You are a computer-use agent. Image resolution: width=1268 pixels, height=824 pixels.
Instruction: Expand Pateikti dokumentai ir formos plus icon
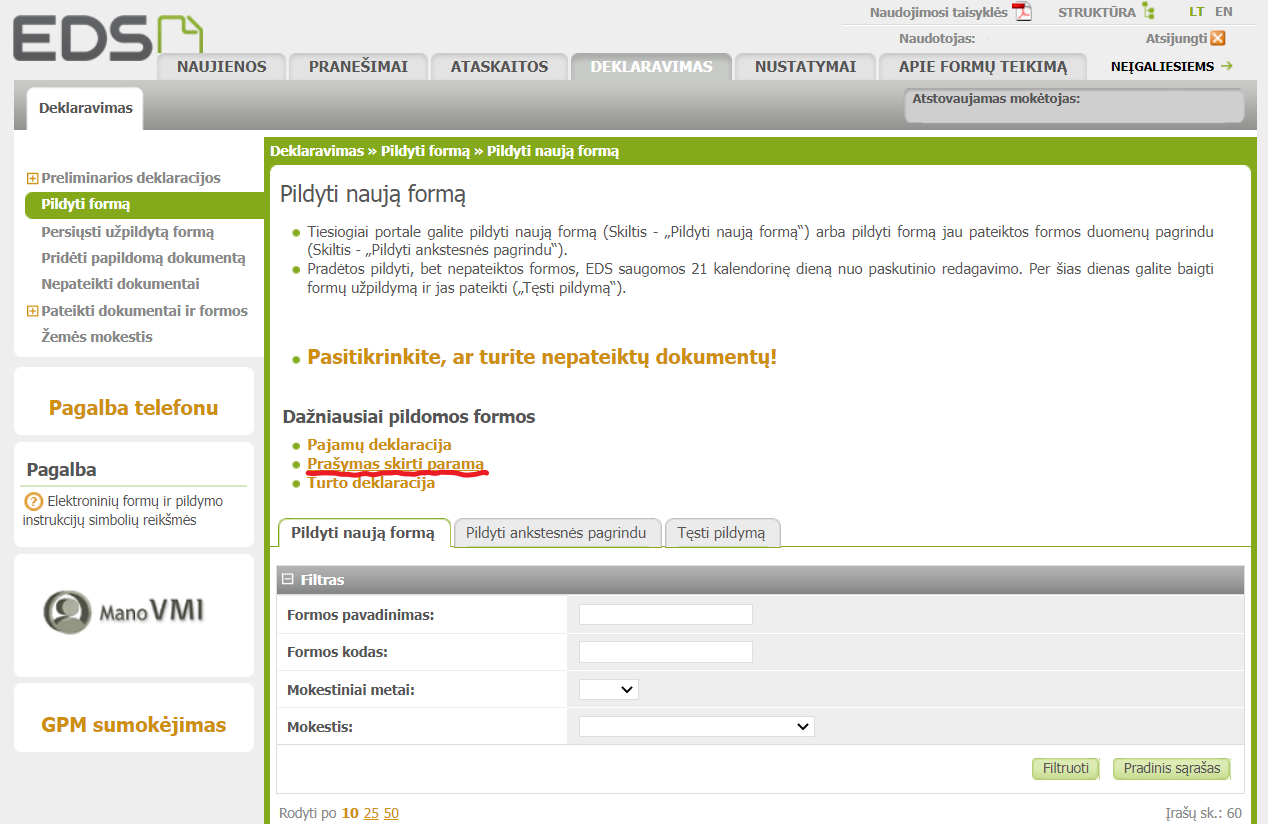click(x=33, y=311)
